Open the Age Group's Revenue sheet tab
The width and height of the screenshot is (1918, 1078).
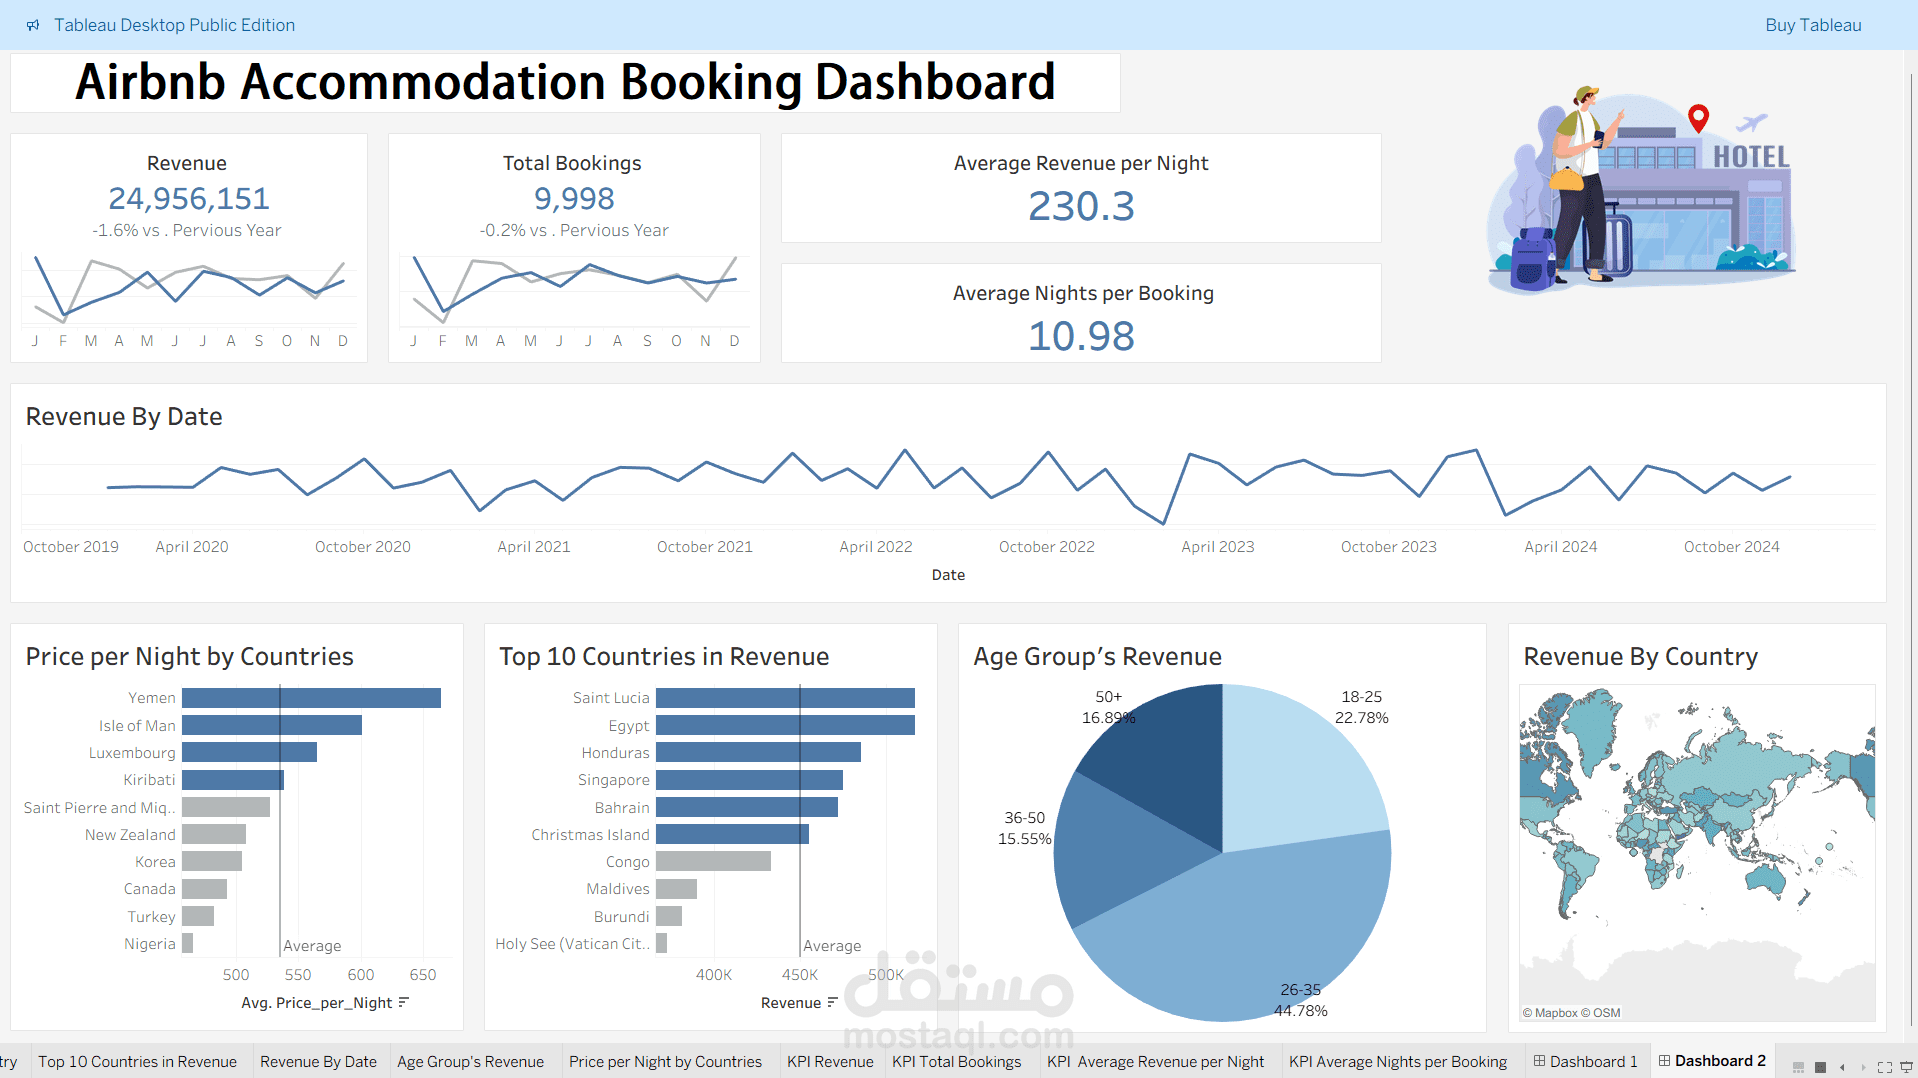470,1062
